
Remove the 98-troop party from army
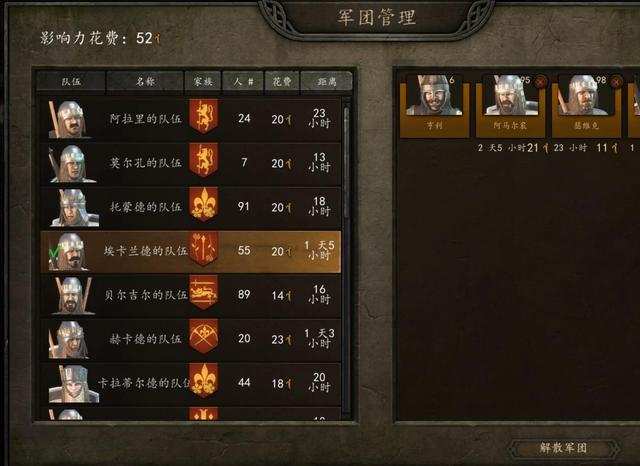click(x=616, y=82)
